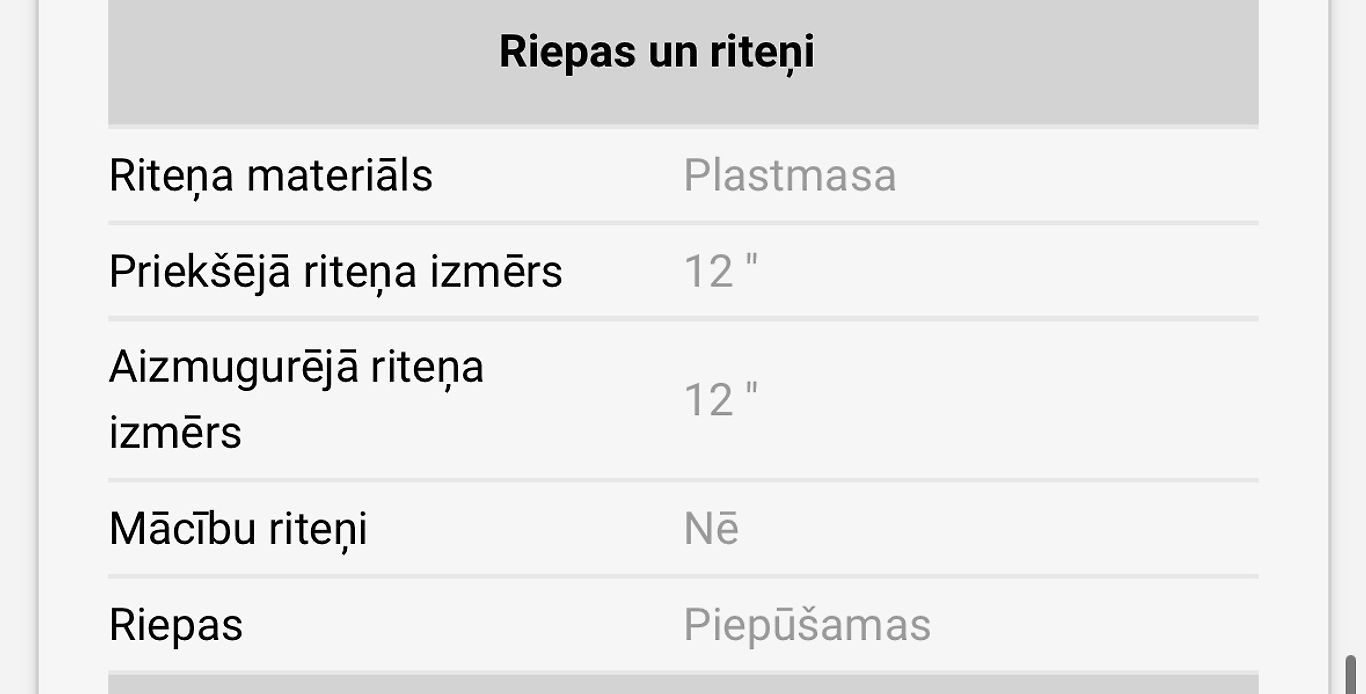Click the Piepūšamas tire value
Viewport: 1366px width, 694px height.
tap(807, 626)
